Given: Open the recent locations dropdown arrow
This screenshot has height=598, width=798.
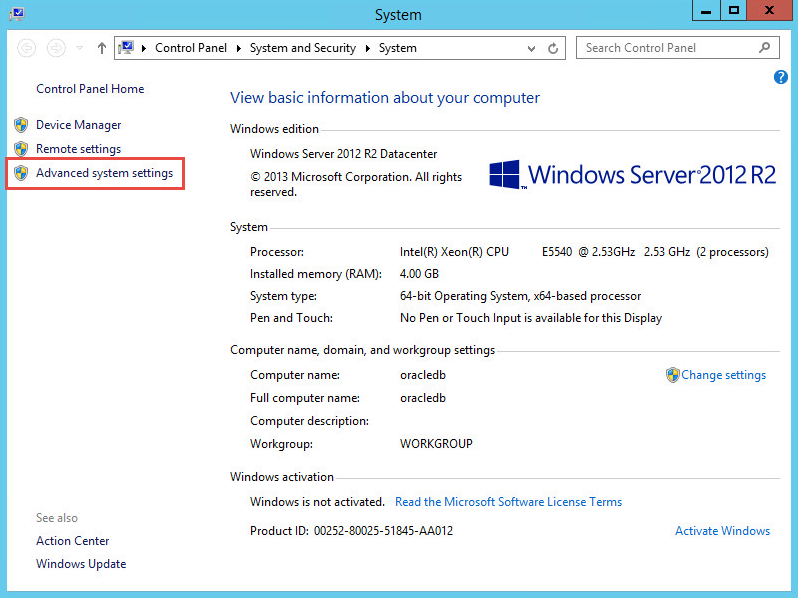Looking at the screenshot, I should point(79,48).
